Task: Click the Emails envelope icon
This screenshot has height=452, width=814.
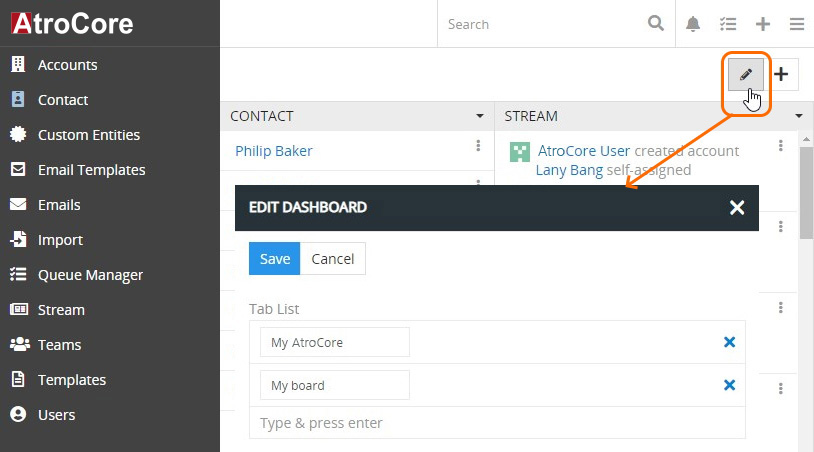Action: [x=18, y=204]
